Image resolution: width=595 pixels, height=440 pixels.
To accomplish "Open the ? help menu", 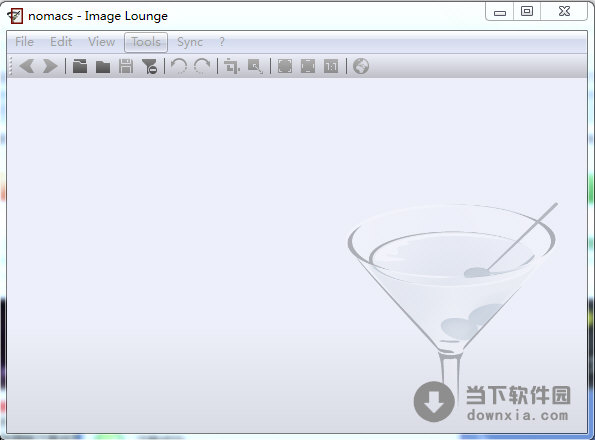I will pyautogui.click(x=222, y=42).
